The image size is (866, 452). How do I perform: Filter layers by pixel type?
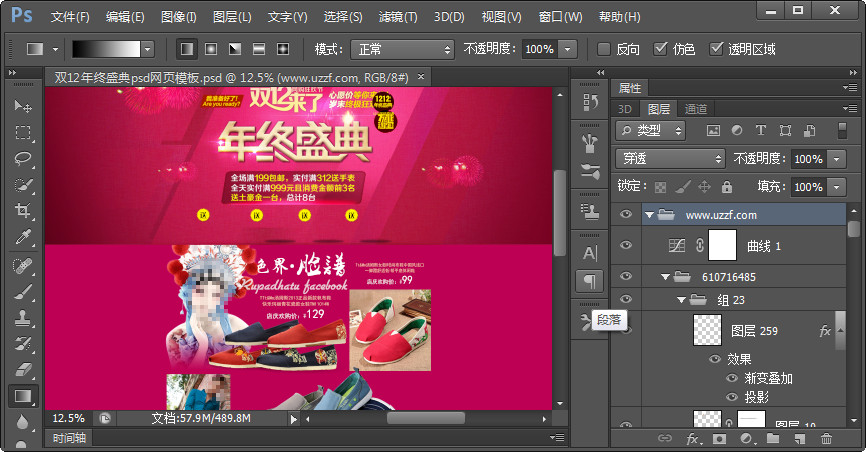click(x=713, y=130)
